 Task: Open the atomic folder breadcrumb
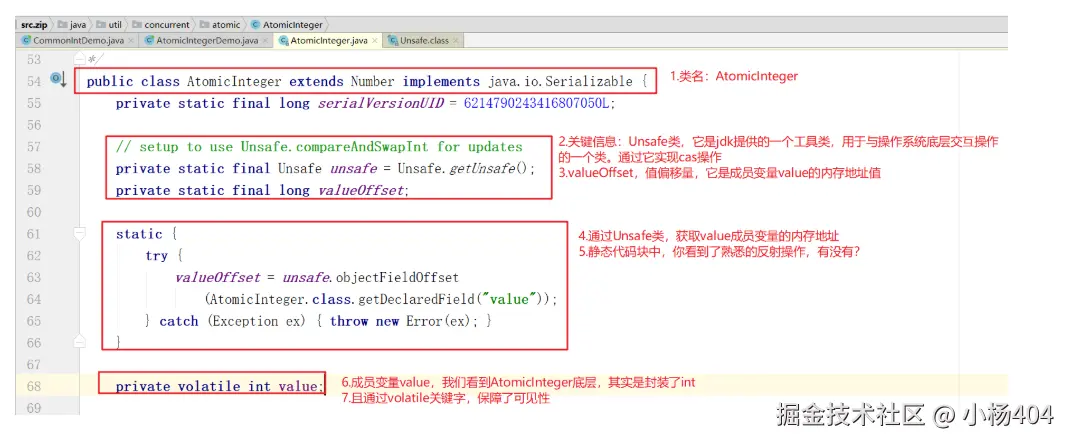click(220, 25)
